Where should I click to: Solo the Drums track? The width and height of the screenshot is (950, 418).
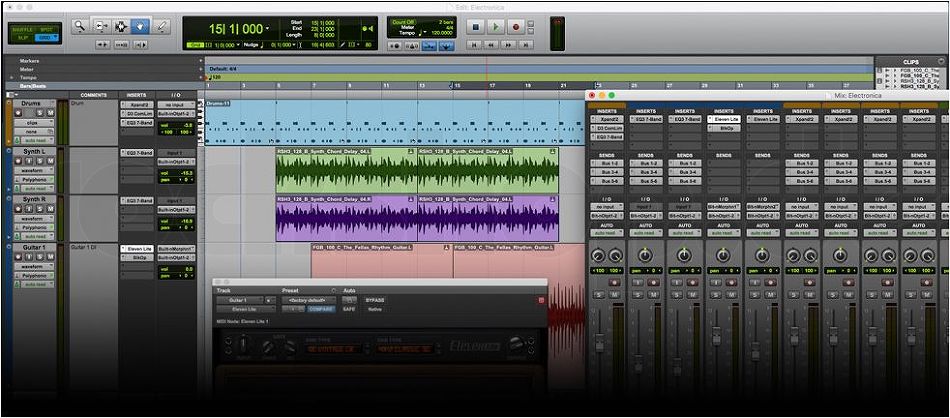tap(40, 113)
